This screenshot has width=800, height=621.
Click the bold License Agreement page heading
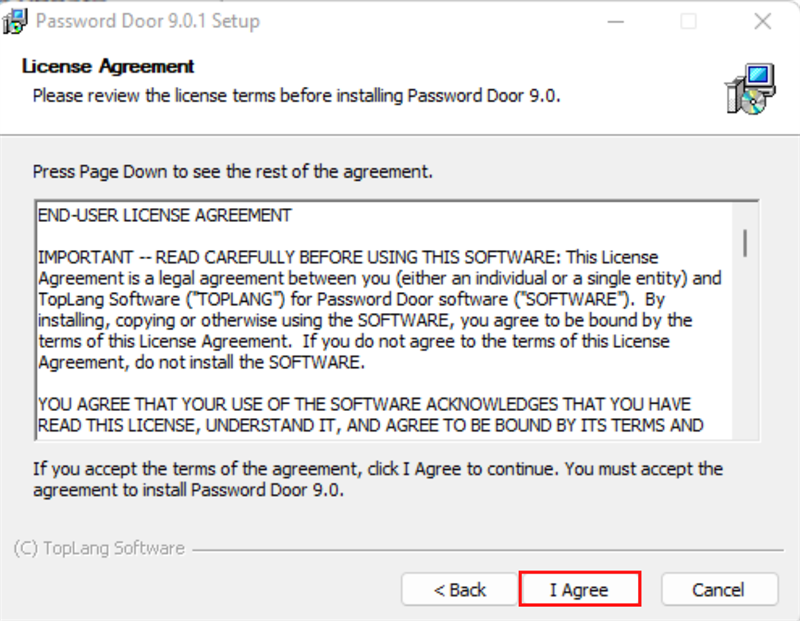(108, 67)
